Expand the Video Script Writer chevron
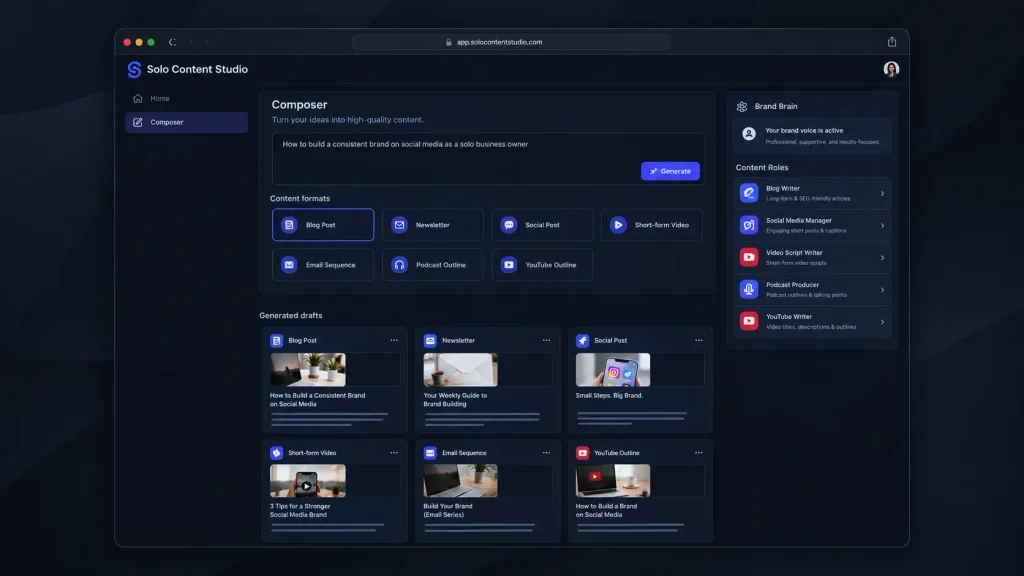Screen dimensions: 1024x576 point(882,257)
